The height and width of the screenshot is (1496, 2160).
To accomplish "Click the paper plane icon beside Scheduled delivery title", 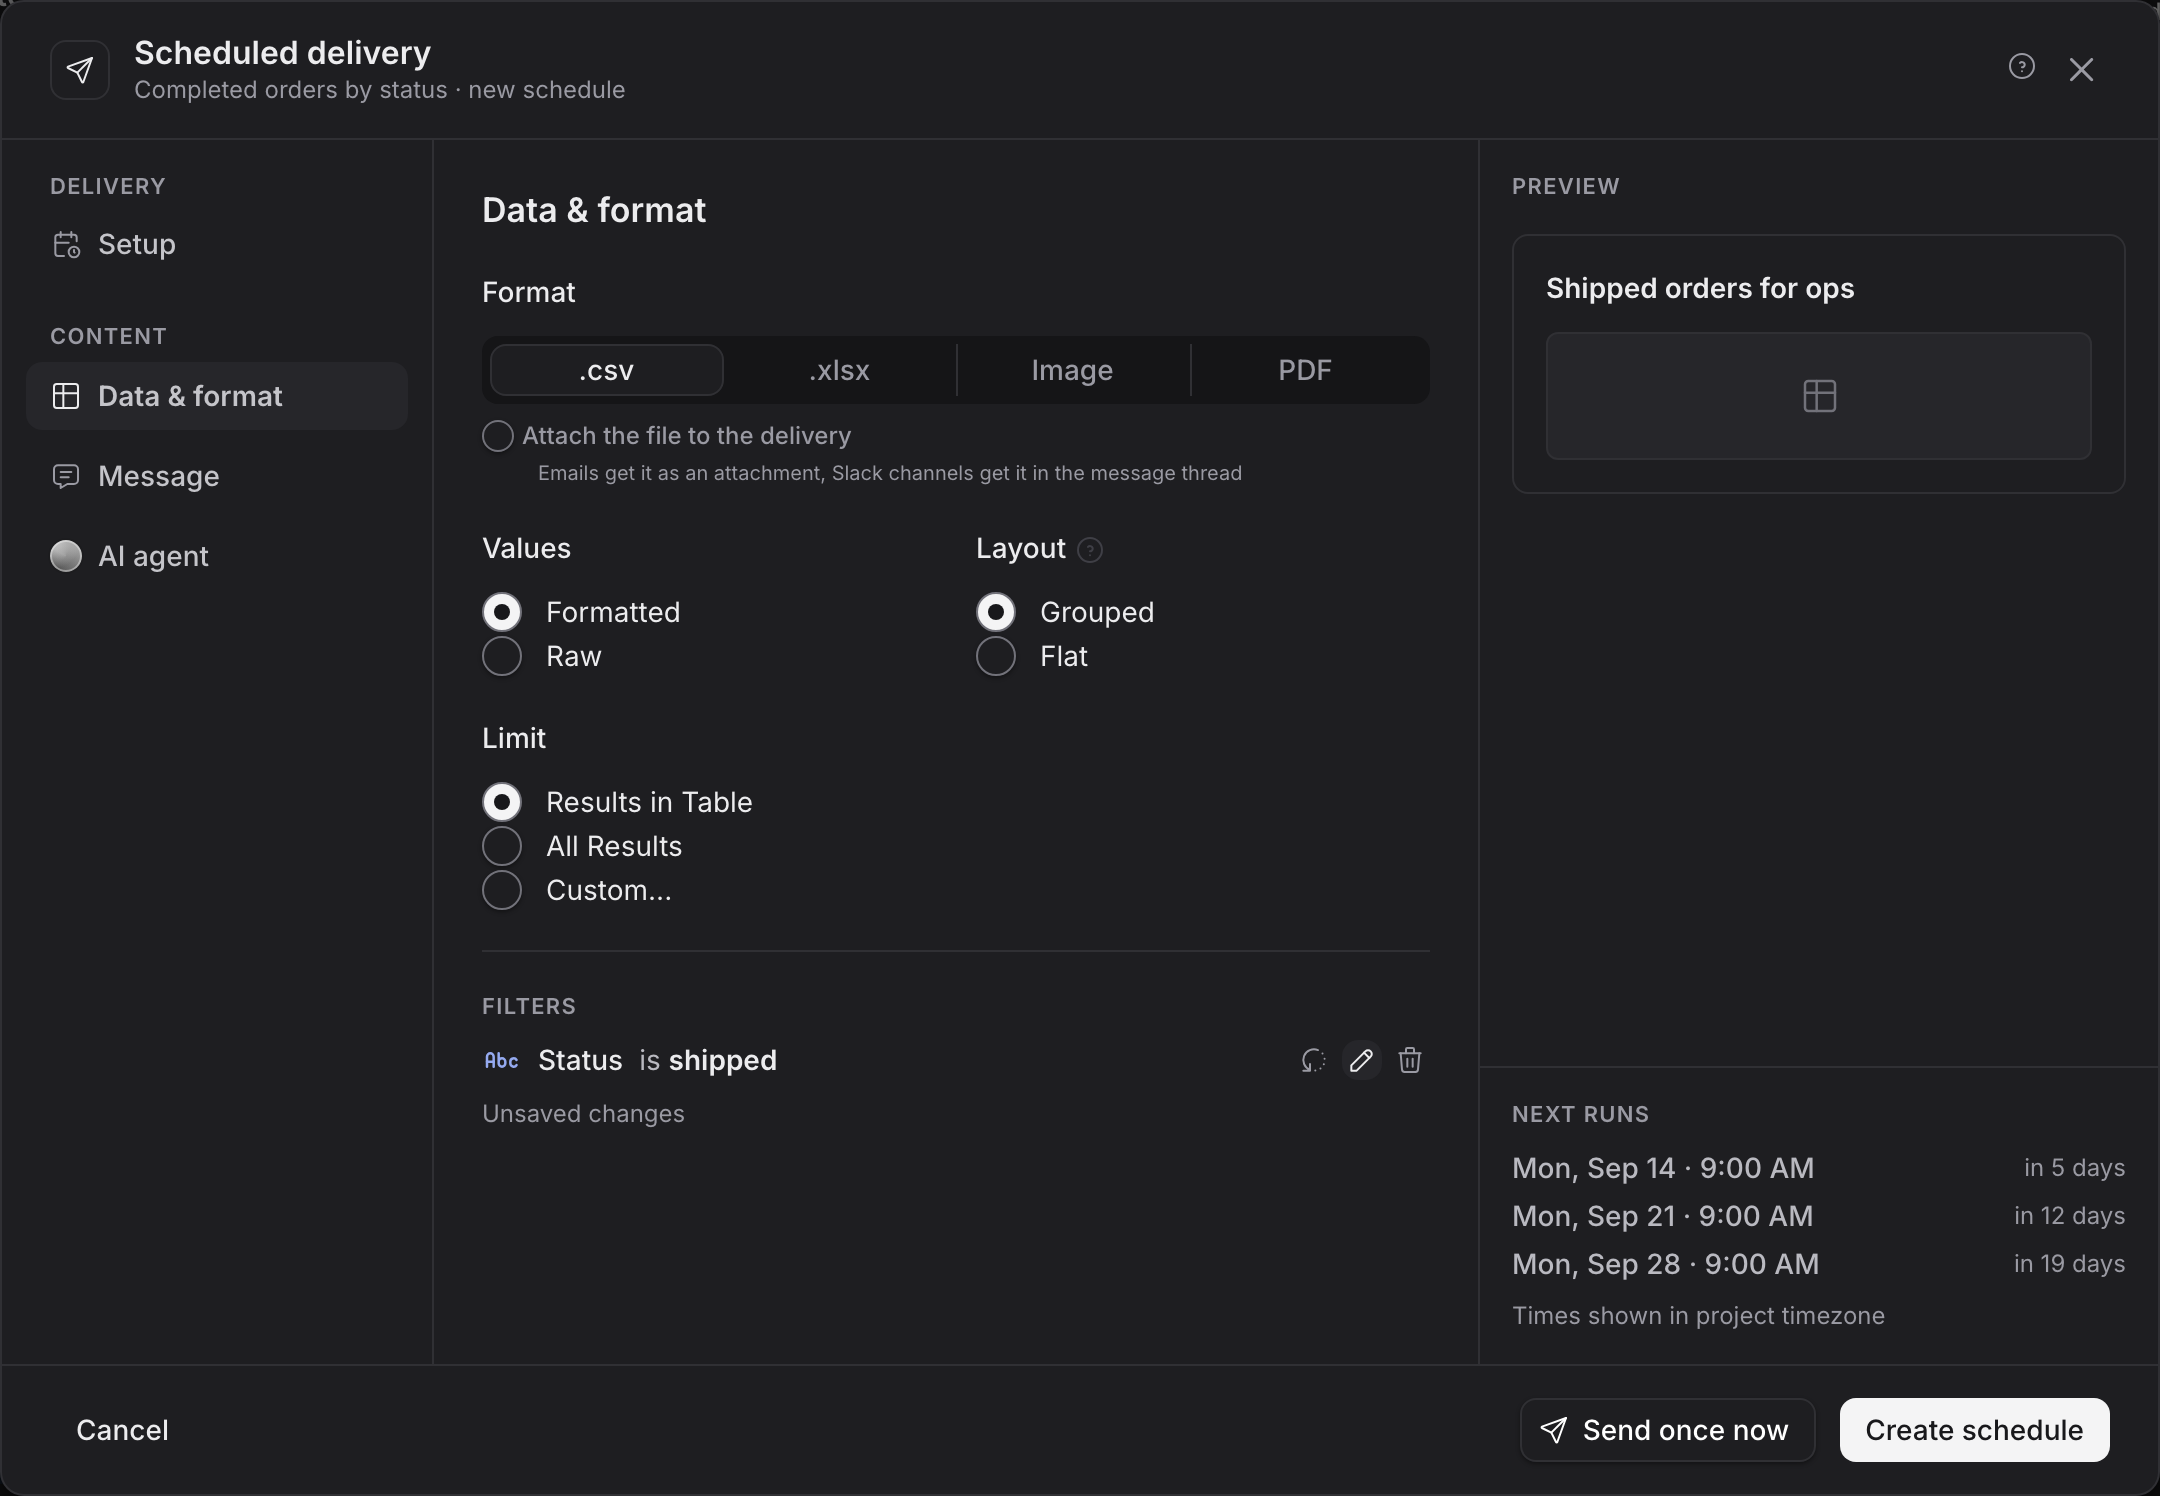I will (80, 70).
